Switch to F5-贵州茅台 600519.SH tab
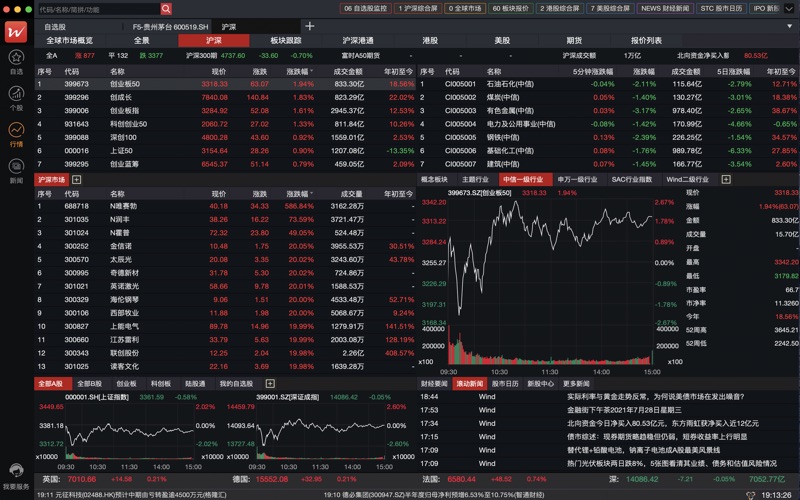Screen dimensions: 800x500 pyautogui.click(x=170, y=27)
